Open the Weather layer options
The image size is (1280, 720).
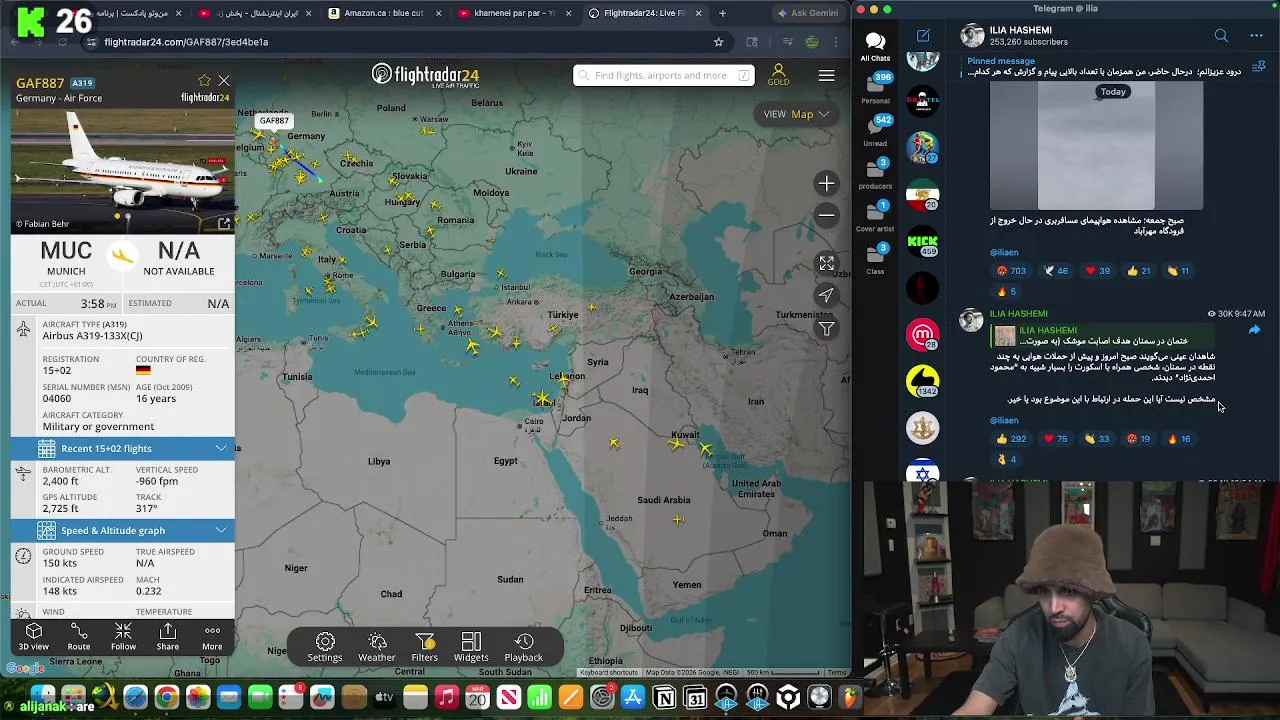tap(377, 648)
